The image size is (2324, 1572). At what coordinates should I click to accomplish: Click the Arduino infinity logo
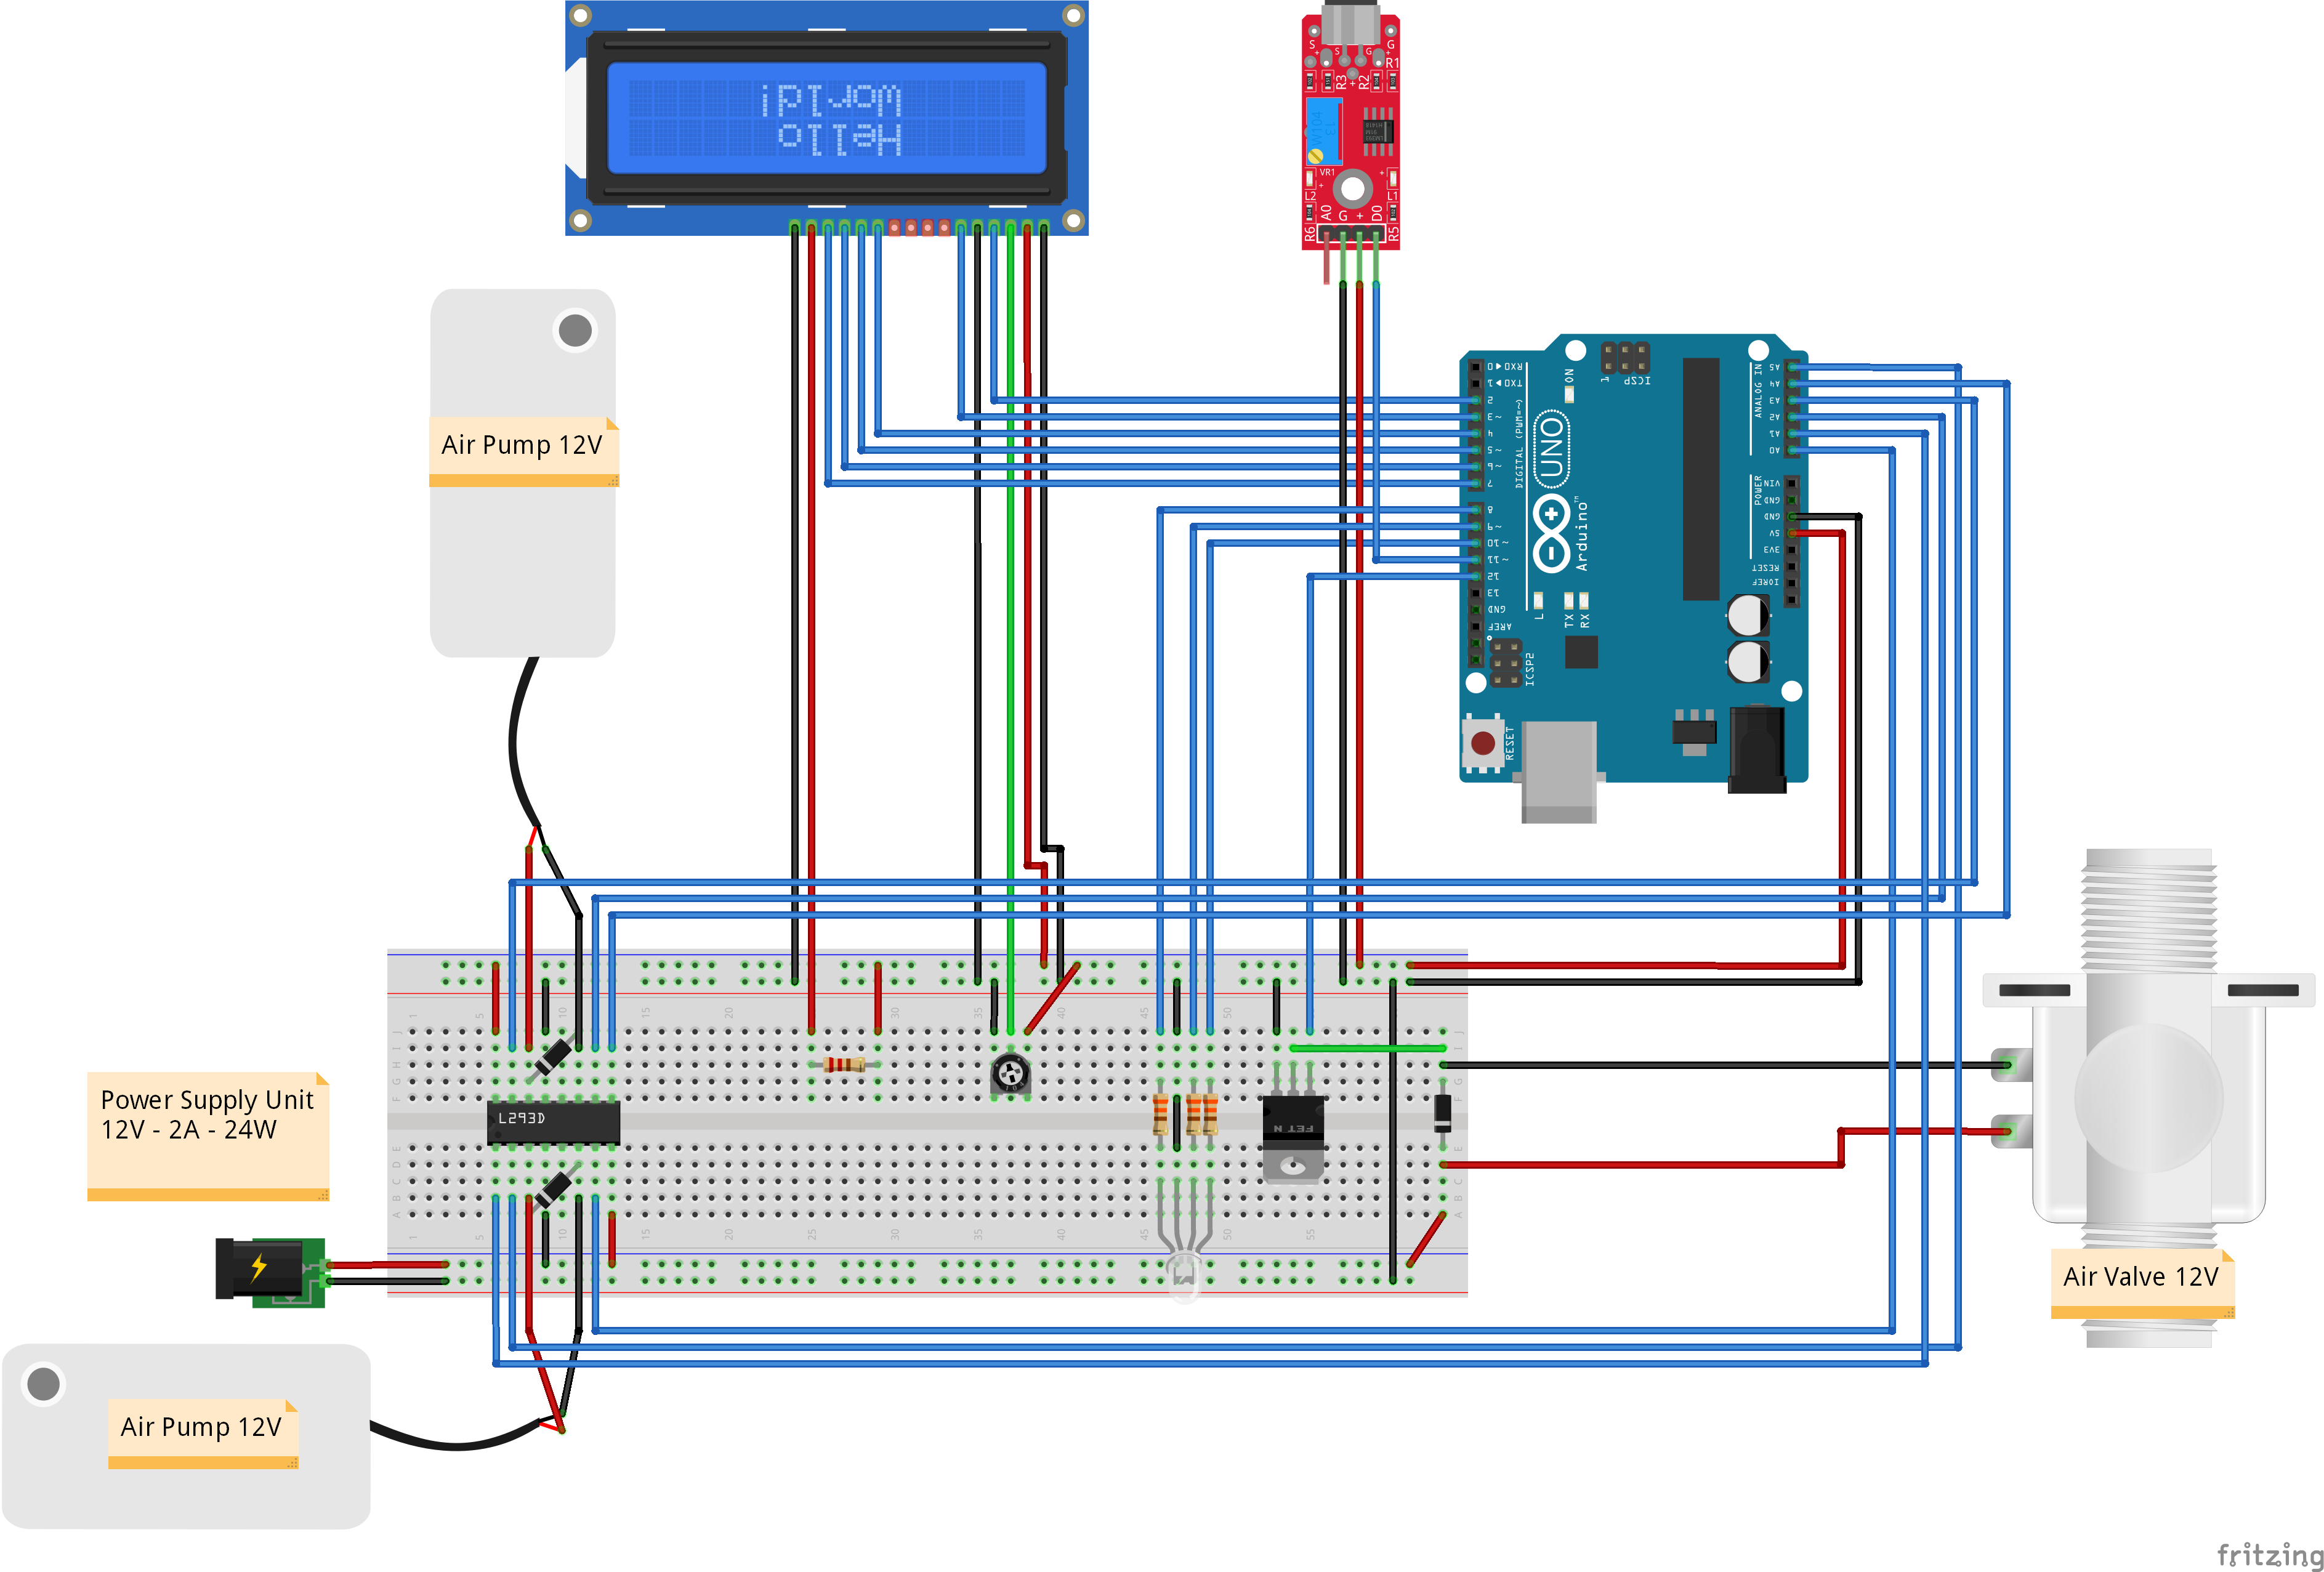[x=1551, y=533]
